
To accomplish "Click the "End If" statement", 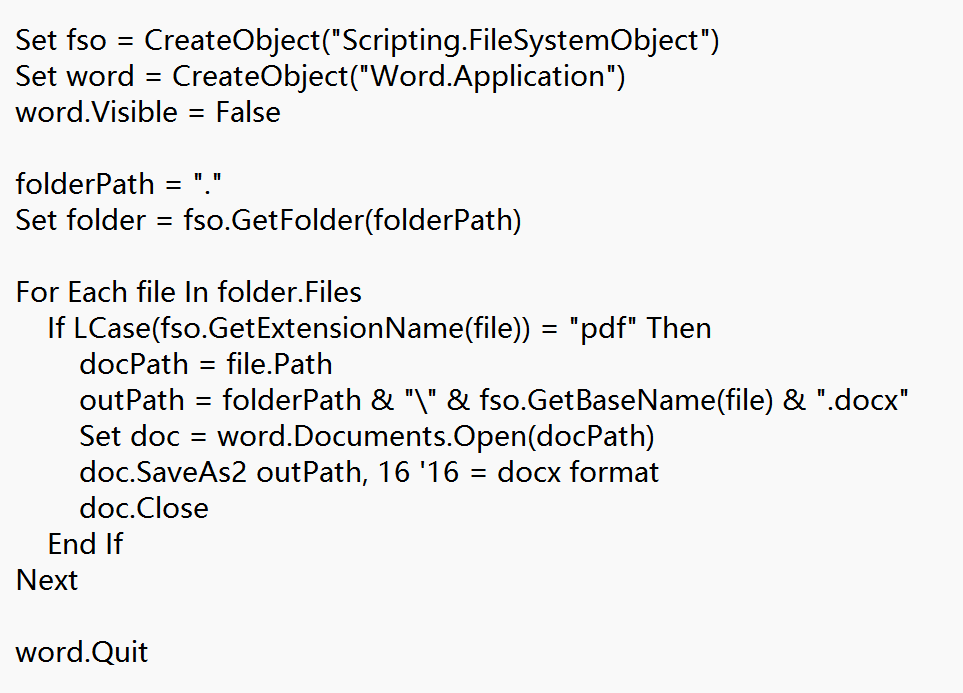I will [x=86, y=545].
